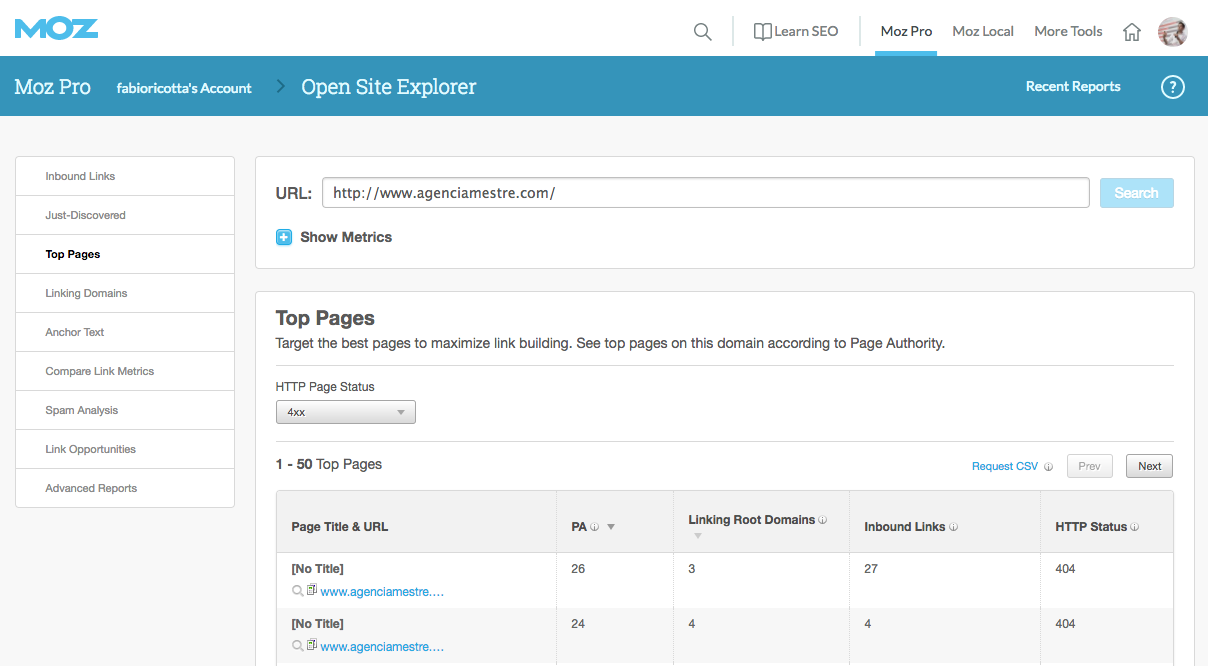
Task: Click the help question mark icon
Action: pyautogui.click(x=1172, y=87)
